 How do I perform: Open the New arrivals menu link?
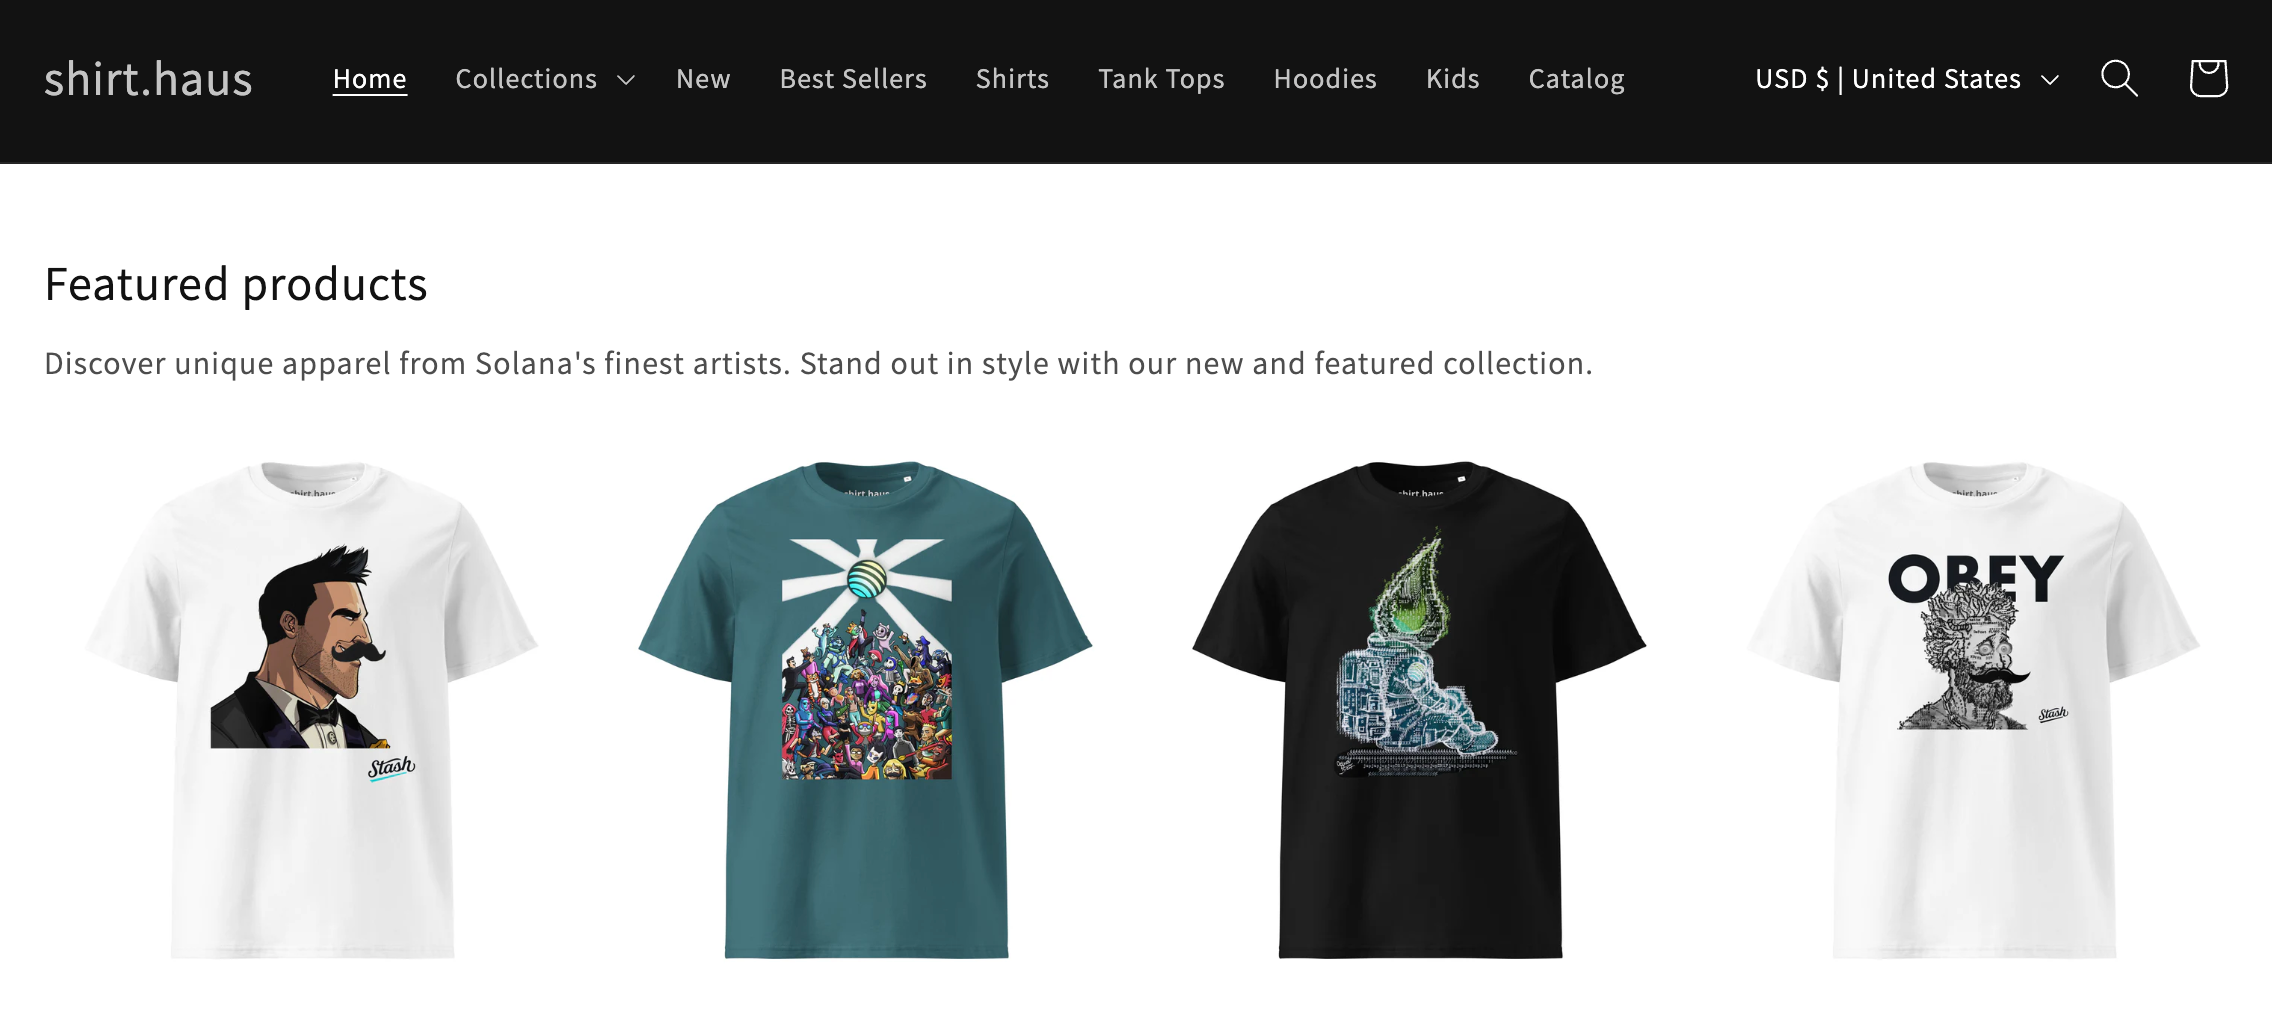click(703, 79)
